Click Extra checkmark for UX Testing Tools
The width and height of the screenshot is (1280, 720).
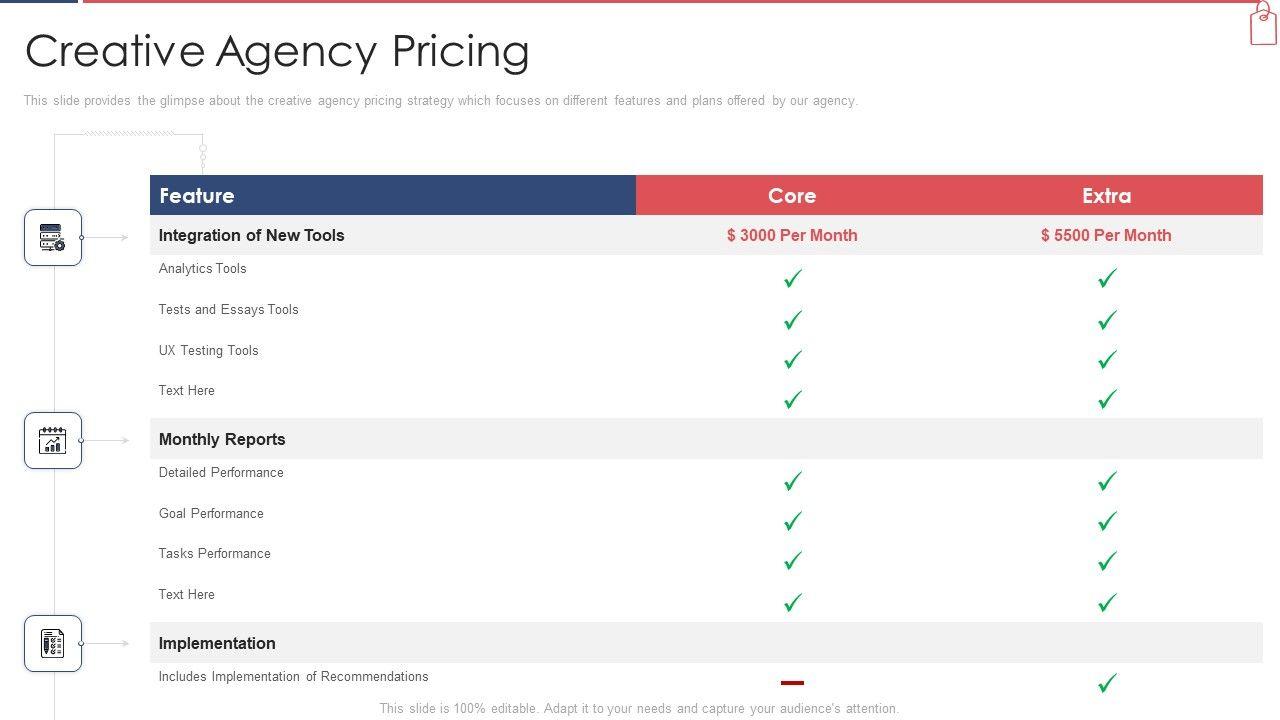click(x=1107, y=360)
